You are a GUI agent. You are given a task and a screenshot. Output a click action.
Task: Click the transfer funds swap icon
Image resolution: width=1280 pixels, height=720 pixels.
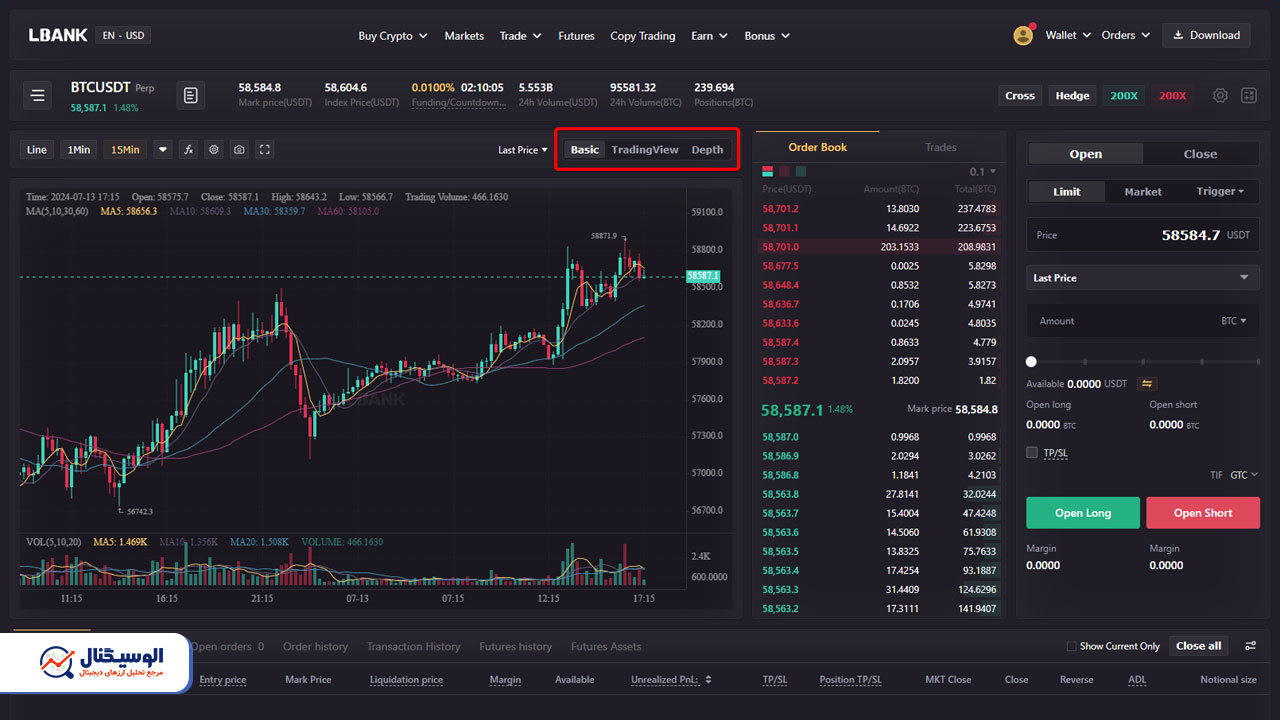click(x=1147, y=384)
